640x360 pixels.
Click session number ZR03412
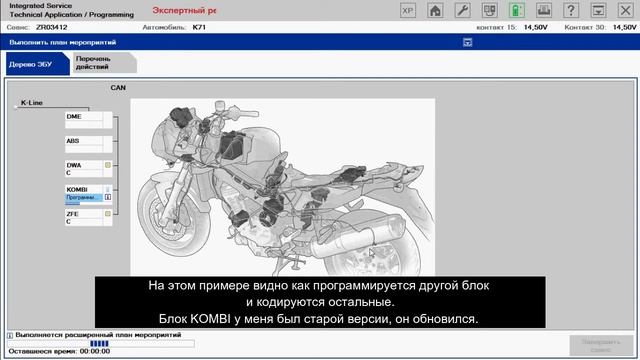pyautogui.click(x=51, y=27)
